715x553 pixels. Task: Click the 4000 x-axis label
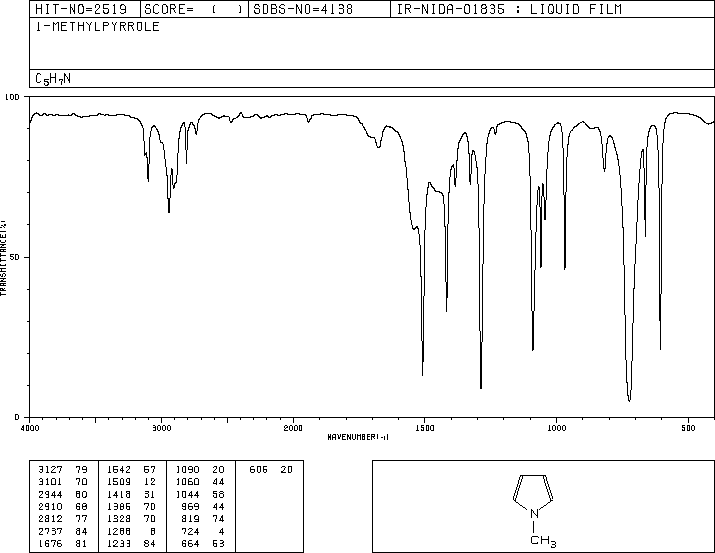[x=30, y=428]
